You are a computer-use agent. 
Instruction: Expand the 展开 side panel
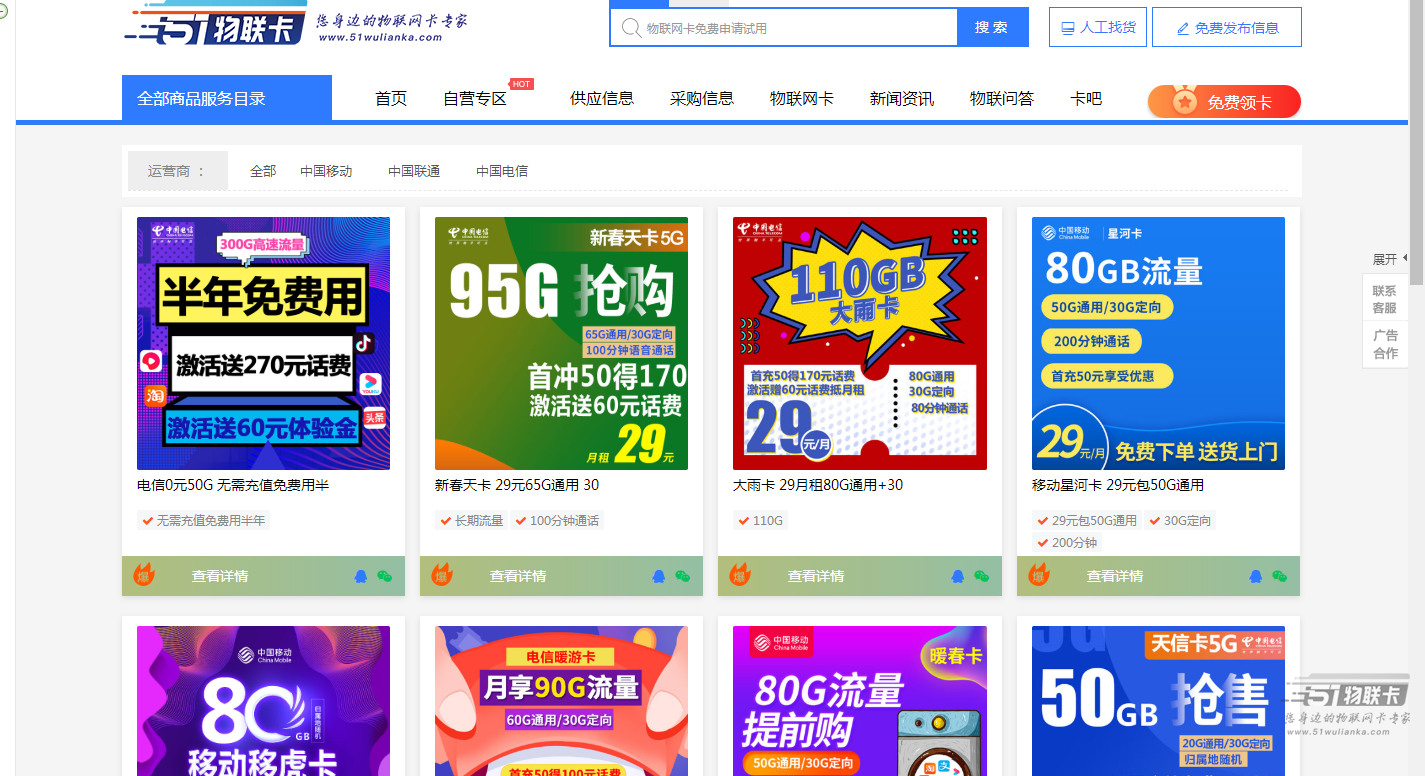(x=1390, y=259)
